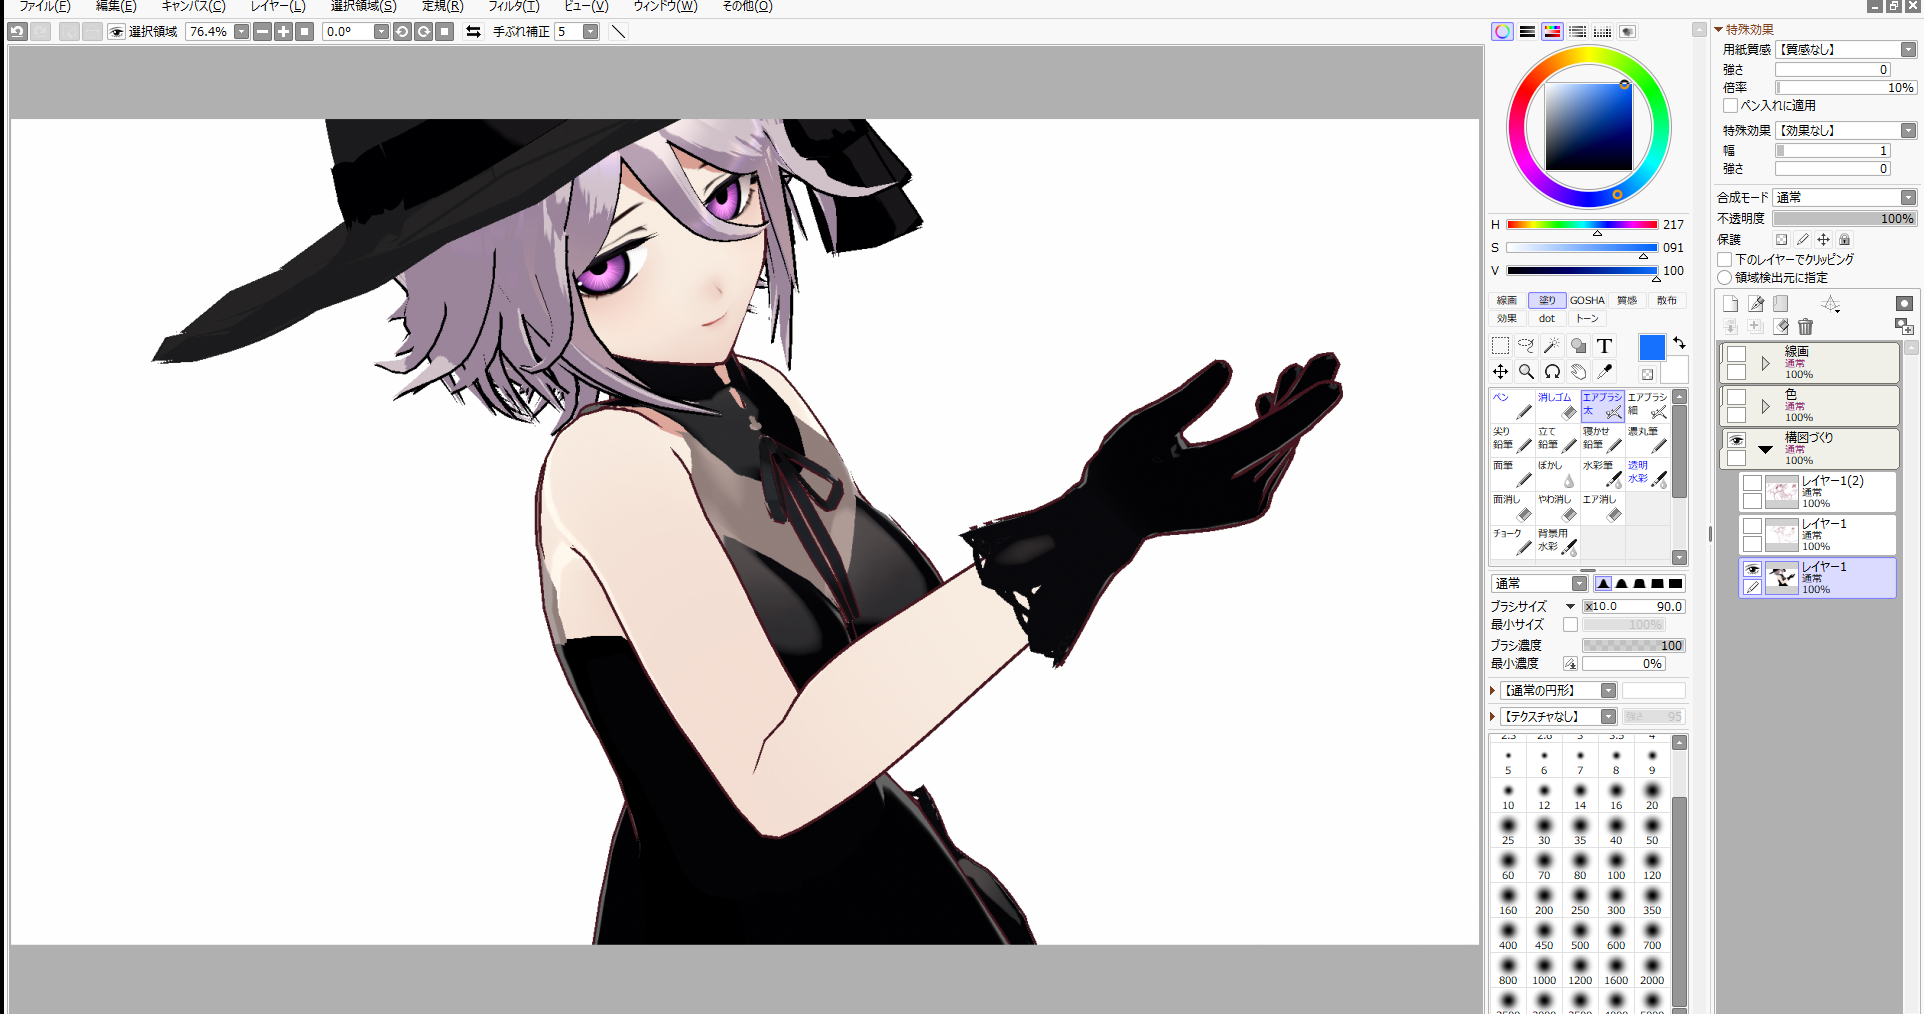This screenshot has width=1924, height=1014.
Task: Hide the selected レイヤー1 layer
Action: click(1752, 570)
